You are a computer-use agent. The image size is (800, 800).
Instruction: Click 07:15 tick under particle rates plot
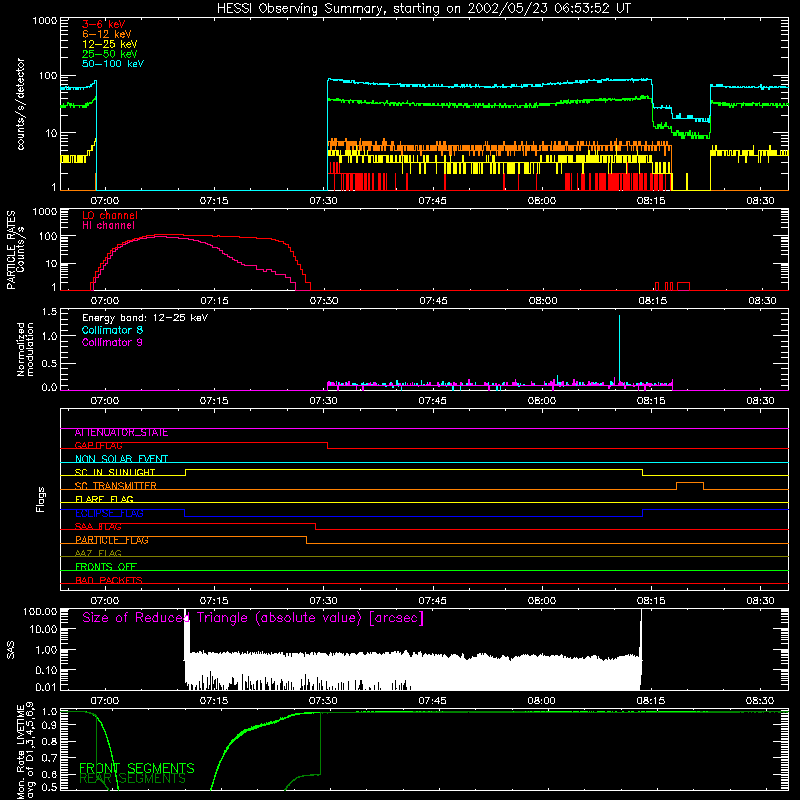(214, 301)
